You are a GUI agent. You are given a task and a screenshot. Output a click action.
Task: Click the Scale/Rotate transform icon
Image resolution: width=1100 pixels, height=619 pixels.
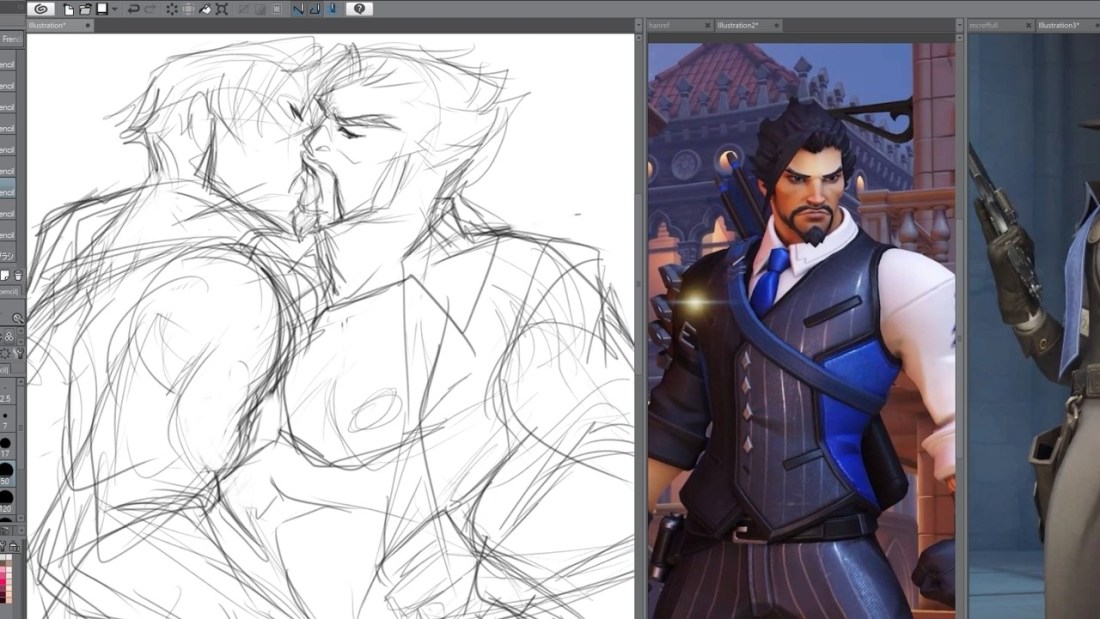pyautogui.click(x=221, y=9)
